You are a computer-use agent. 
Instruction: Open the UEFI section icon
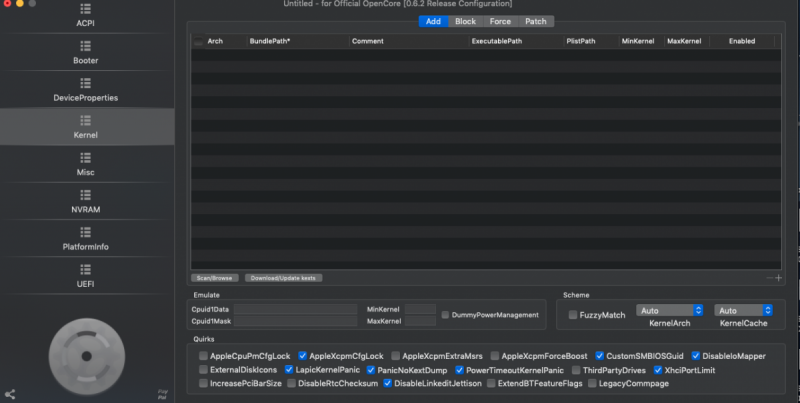tap(86, 269)
